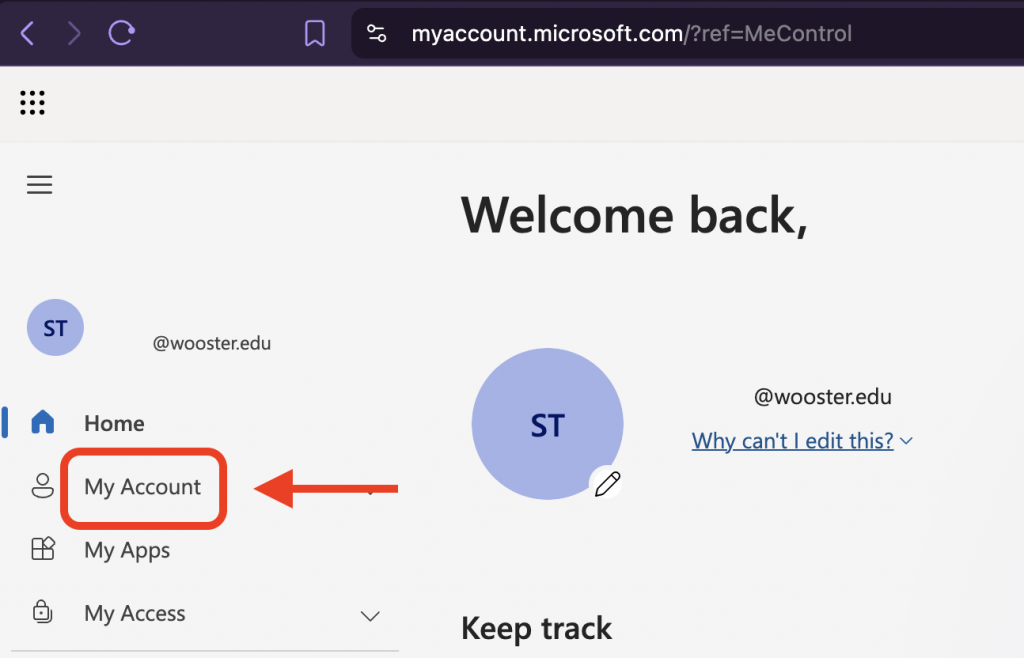1024x658 pixels.
Task: Open the My Access navigation item
Action: (135, 614)
